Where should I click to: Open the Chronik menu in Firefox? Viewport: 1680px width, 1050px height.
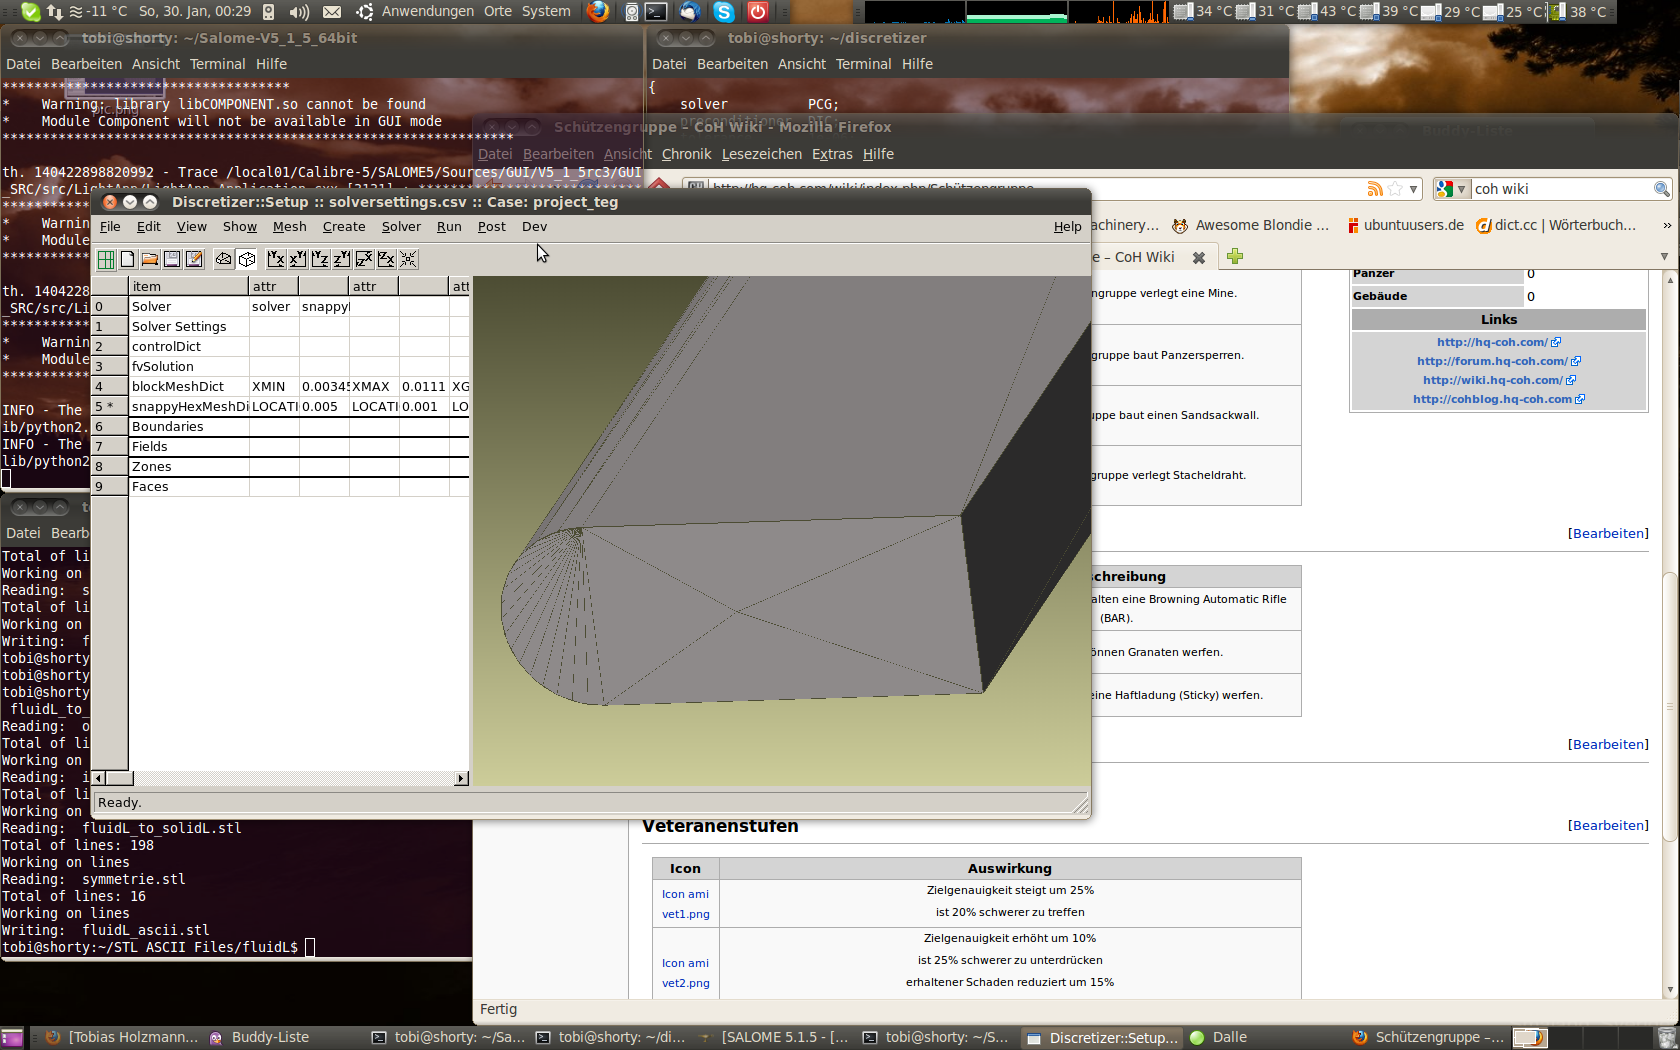pyautogui.click(x=686, y=154)
